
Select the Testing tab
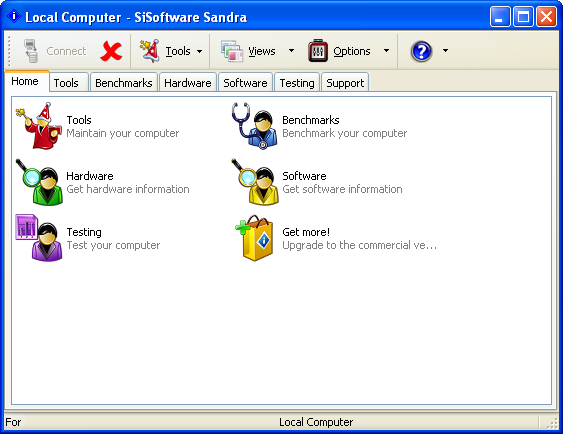click(297, 83)
